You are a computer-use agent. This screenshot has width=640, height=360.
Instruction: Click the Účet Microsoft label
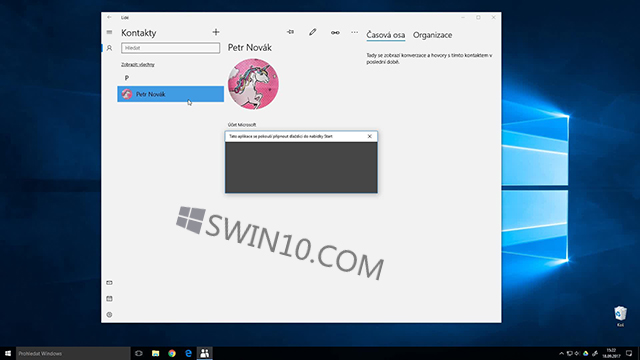pyautogui.click(x=242, y=125)
